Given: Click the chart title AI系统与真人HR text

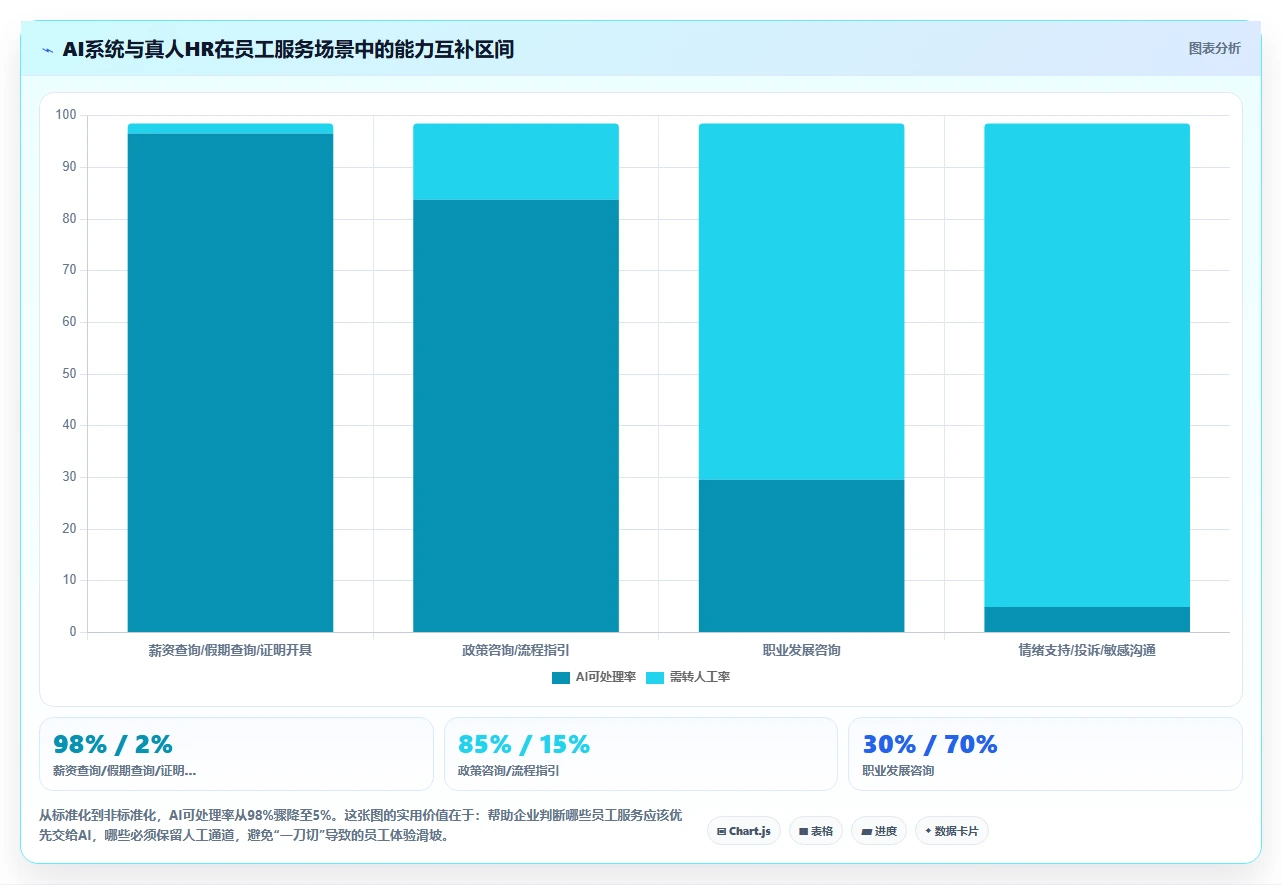Looking at the screenshot, I should [288, 49].
